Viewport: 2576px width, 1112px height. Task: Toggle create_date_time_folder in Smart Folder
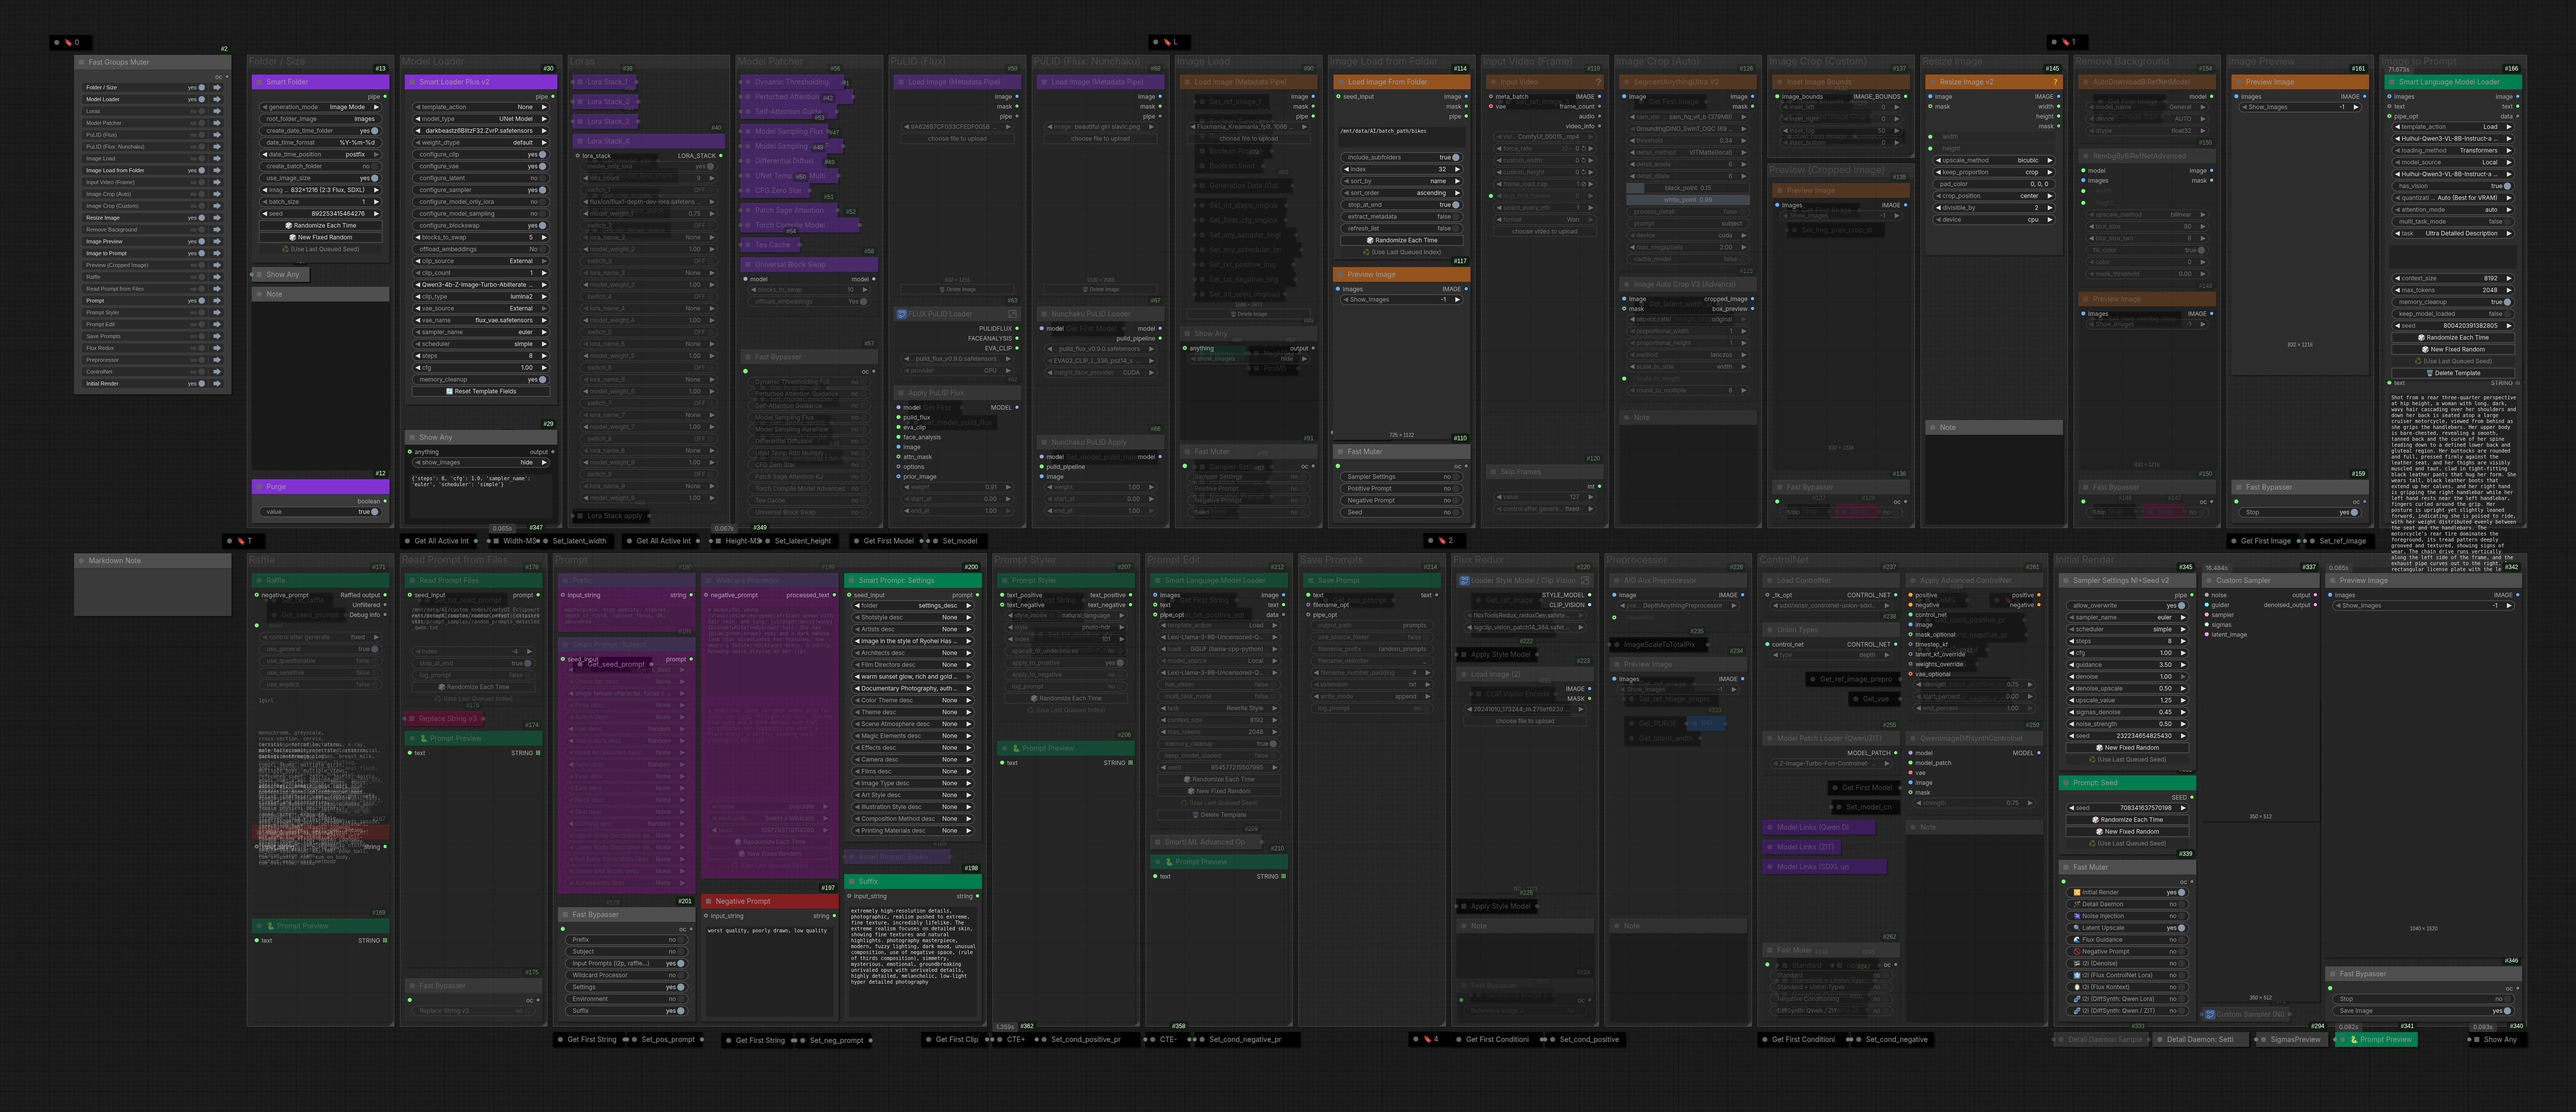click(x=374, y=131)
